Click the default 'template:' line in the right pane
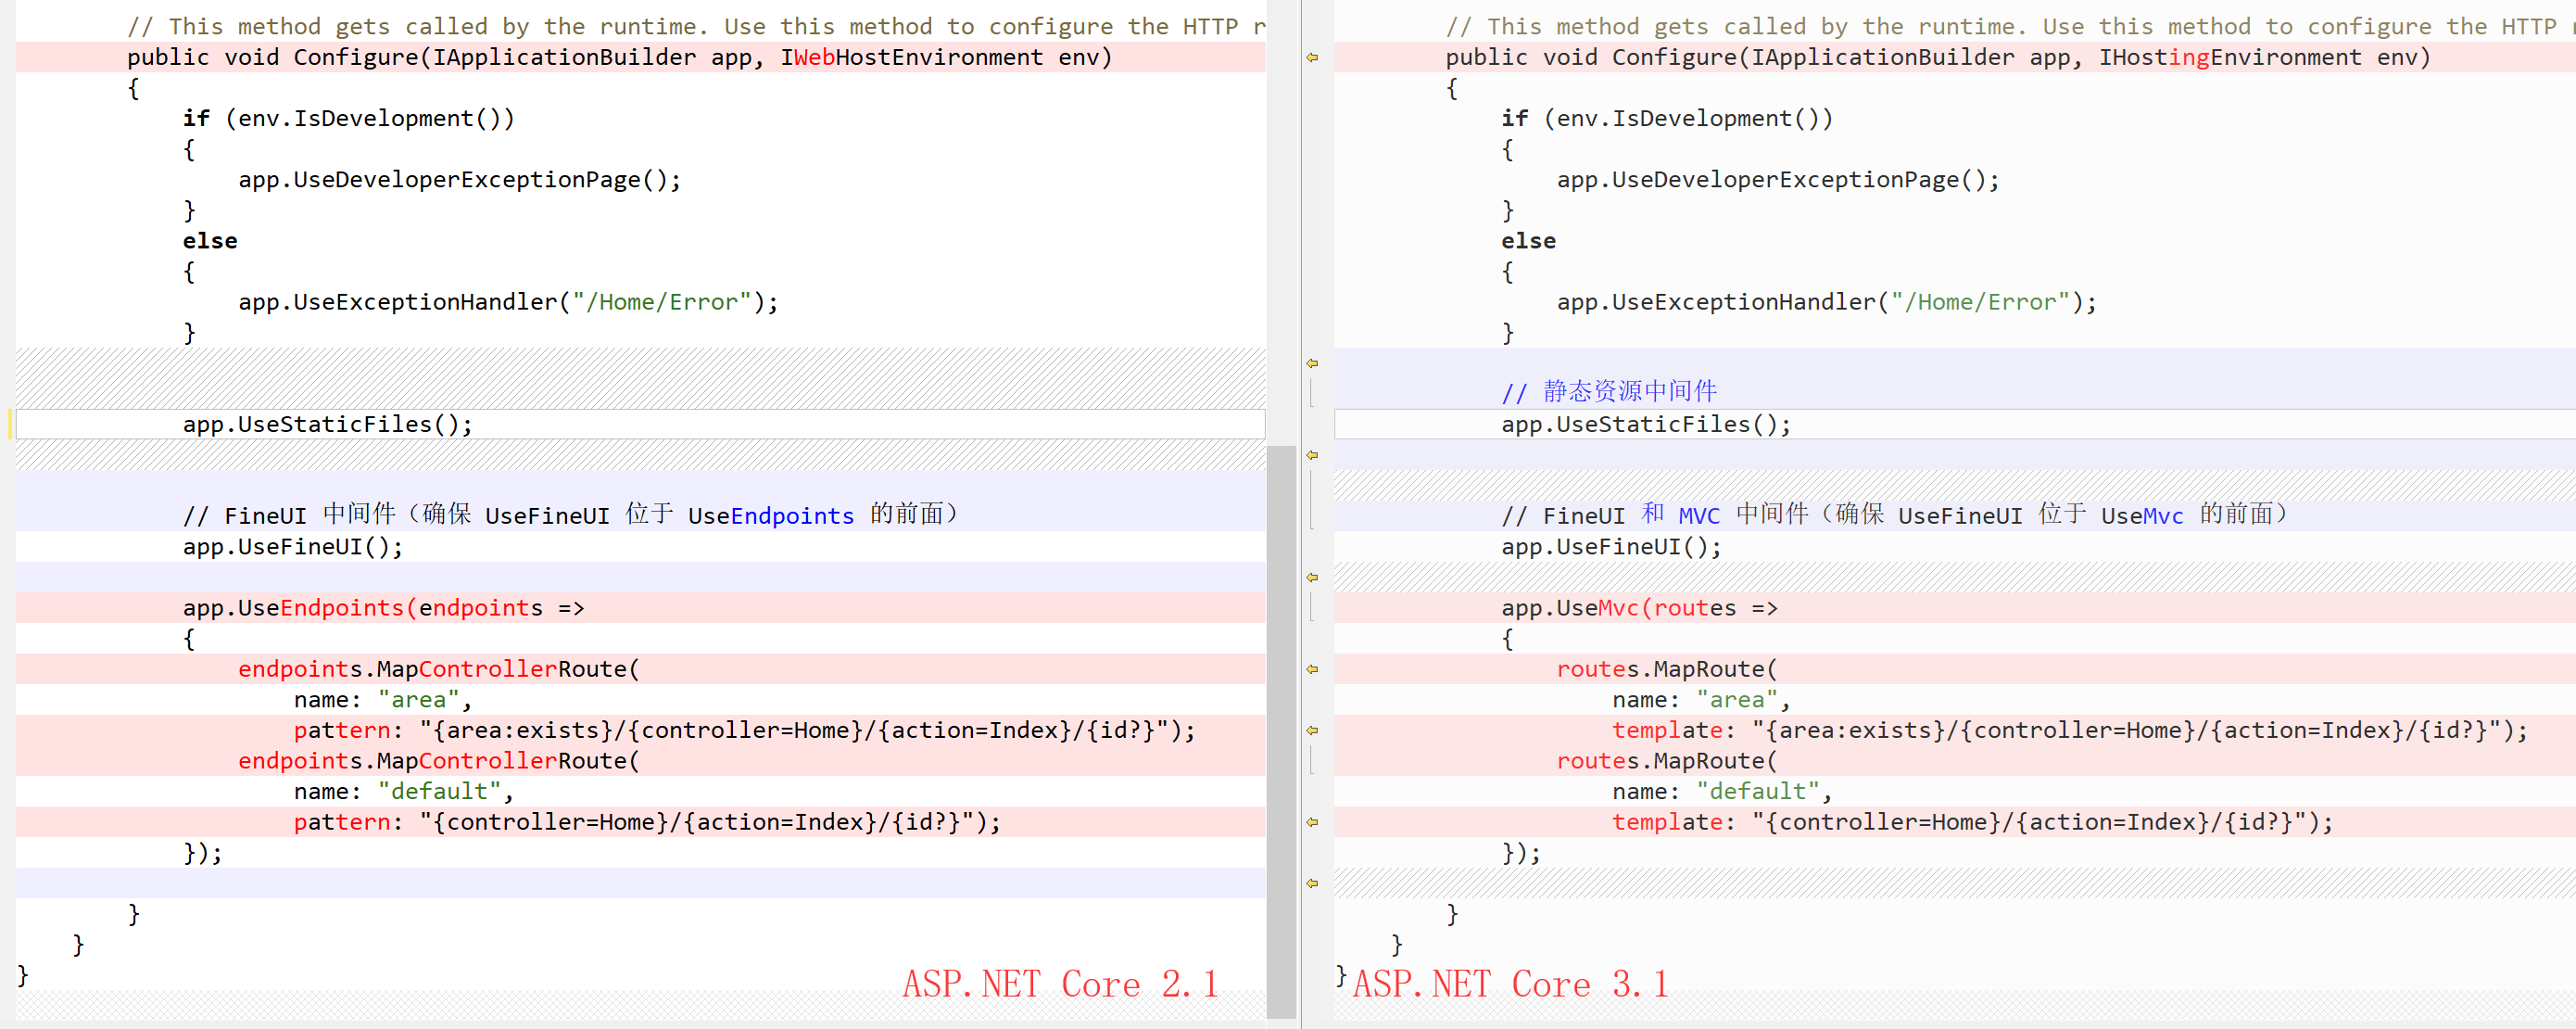 pyautogui.click(x=1973, y=823)
